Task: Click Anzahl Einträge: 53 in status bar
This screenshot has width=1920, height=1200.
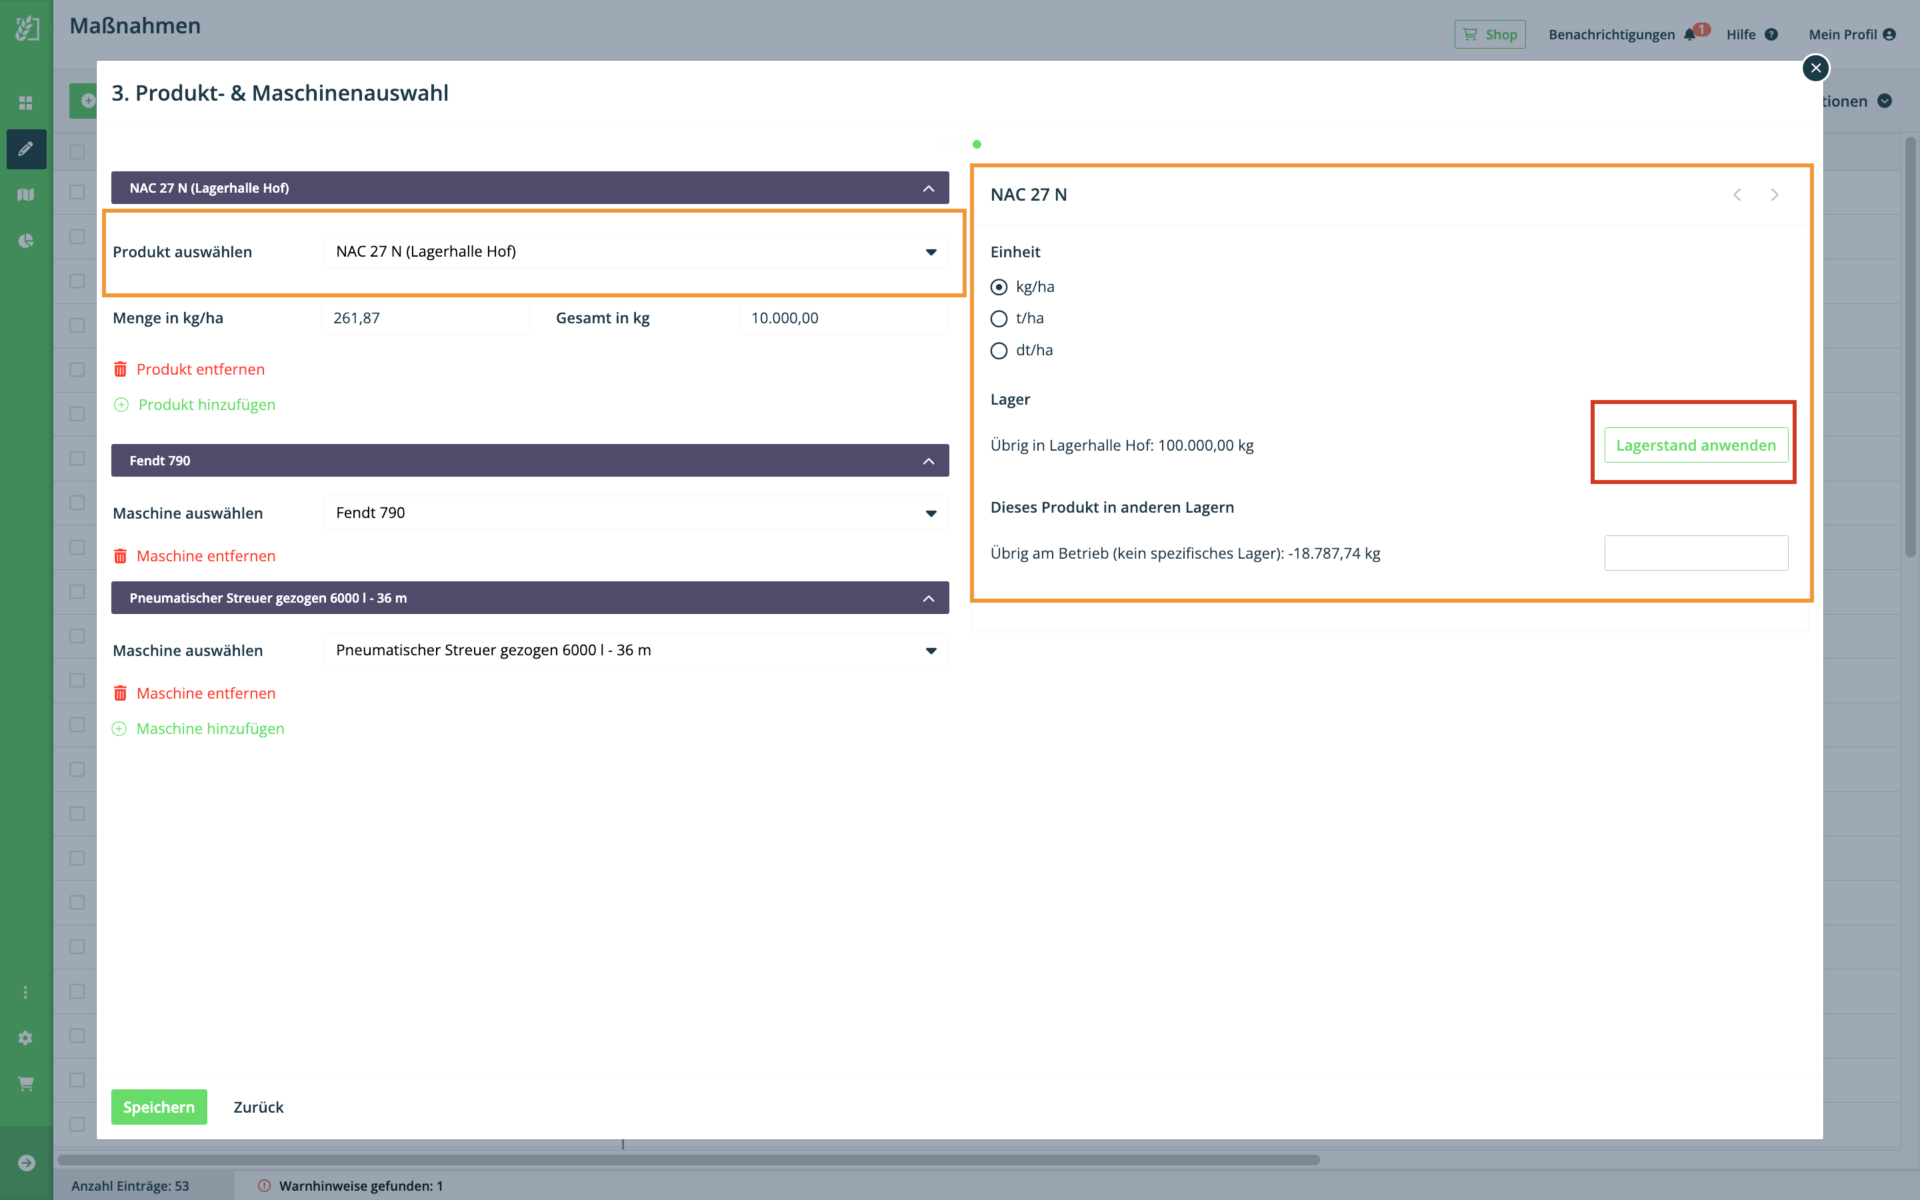Action: tap(130, 1186)
